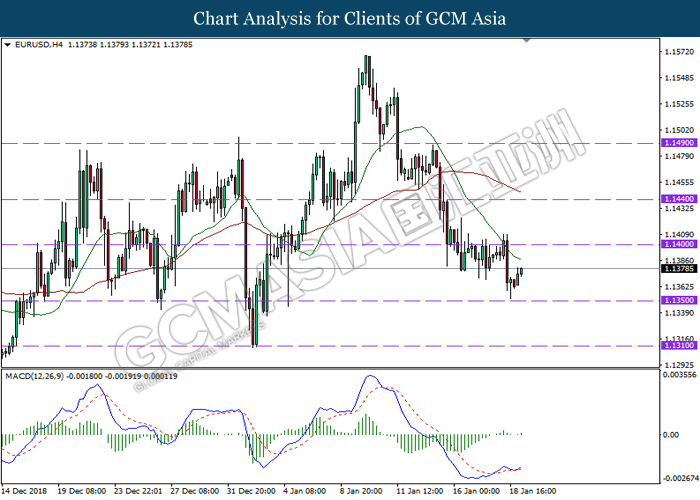Click the 1.14900 purple price level label
700x500 pixels.
(679, 143)
